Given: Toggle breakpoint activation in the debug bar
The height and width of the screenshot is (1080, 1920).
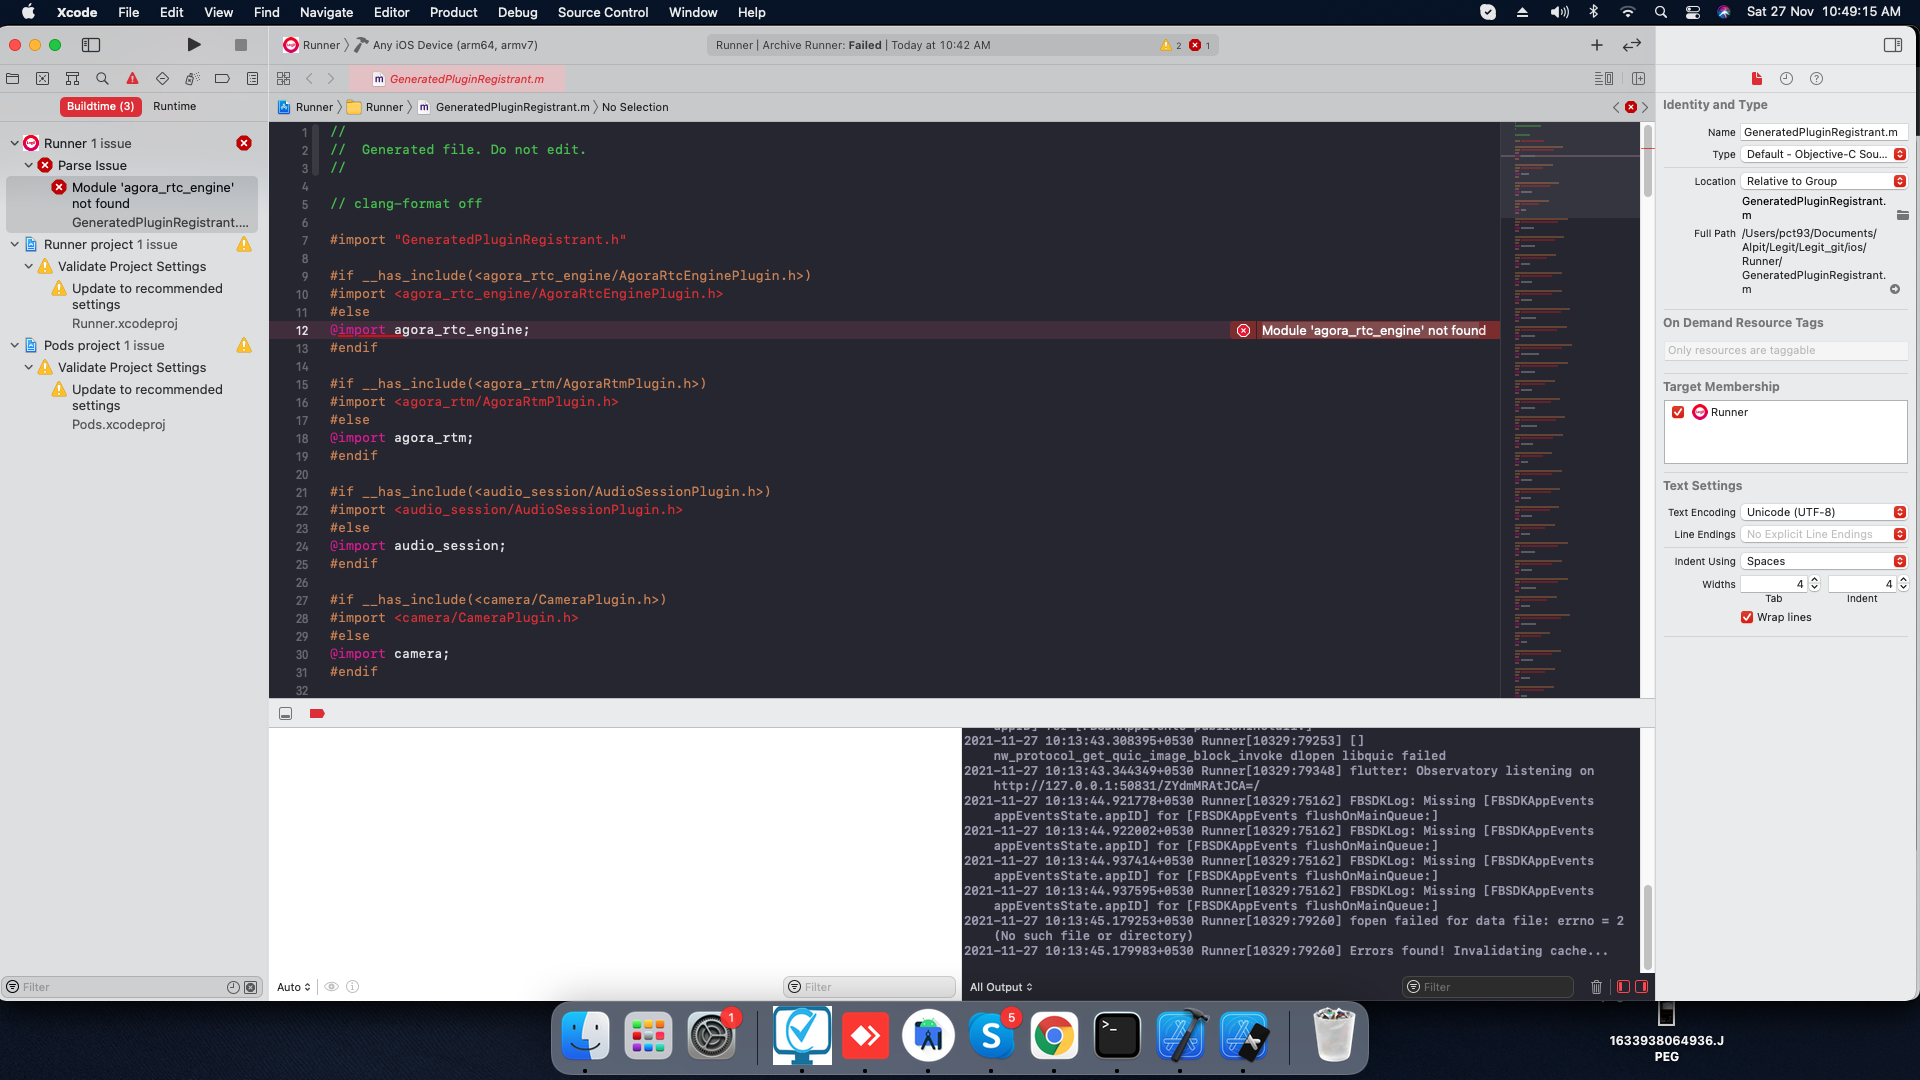Looking at the screenshot, I should click(x=317, y=713).
